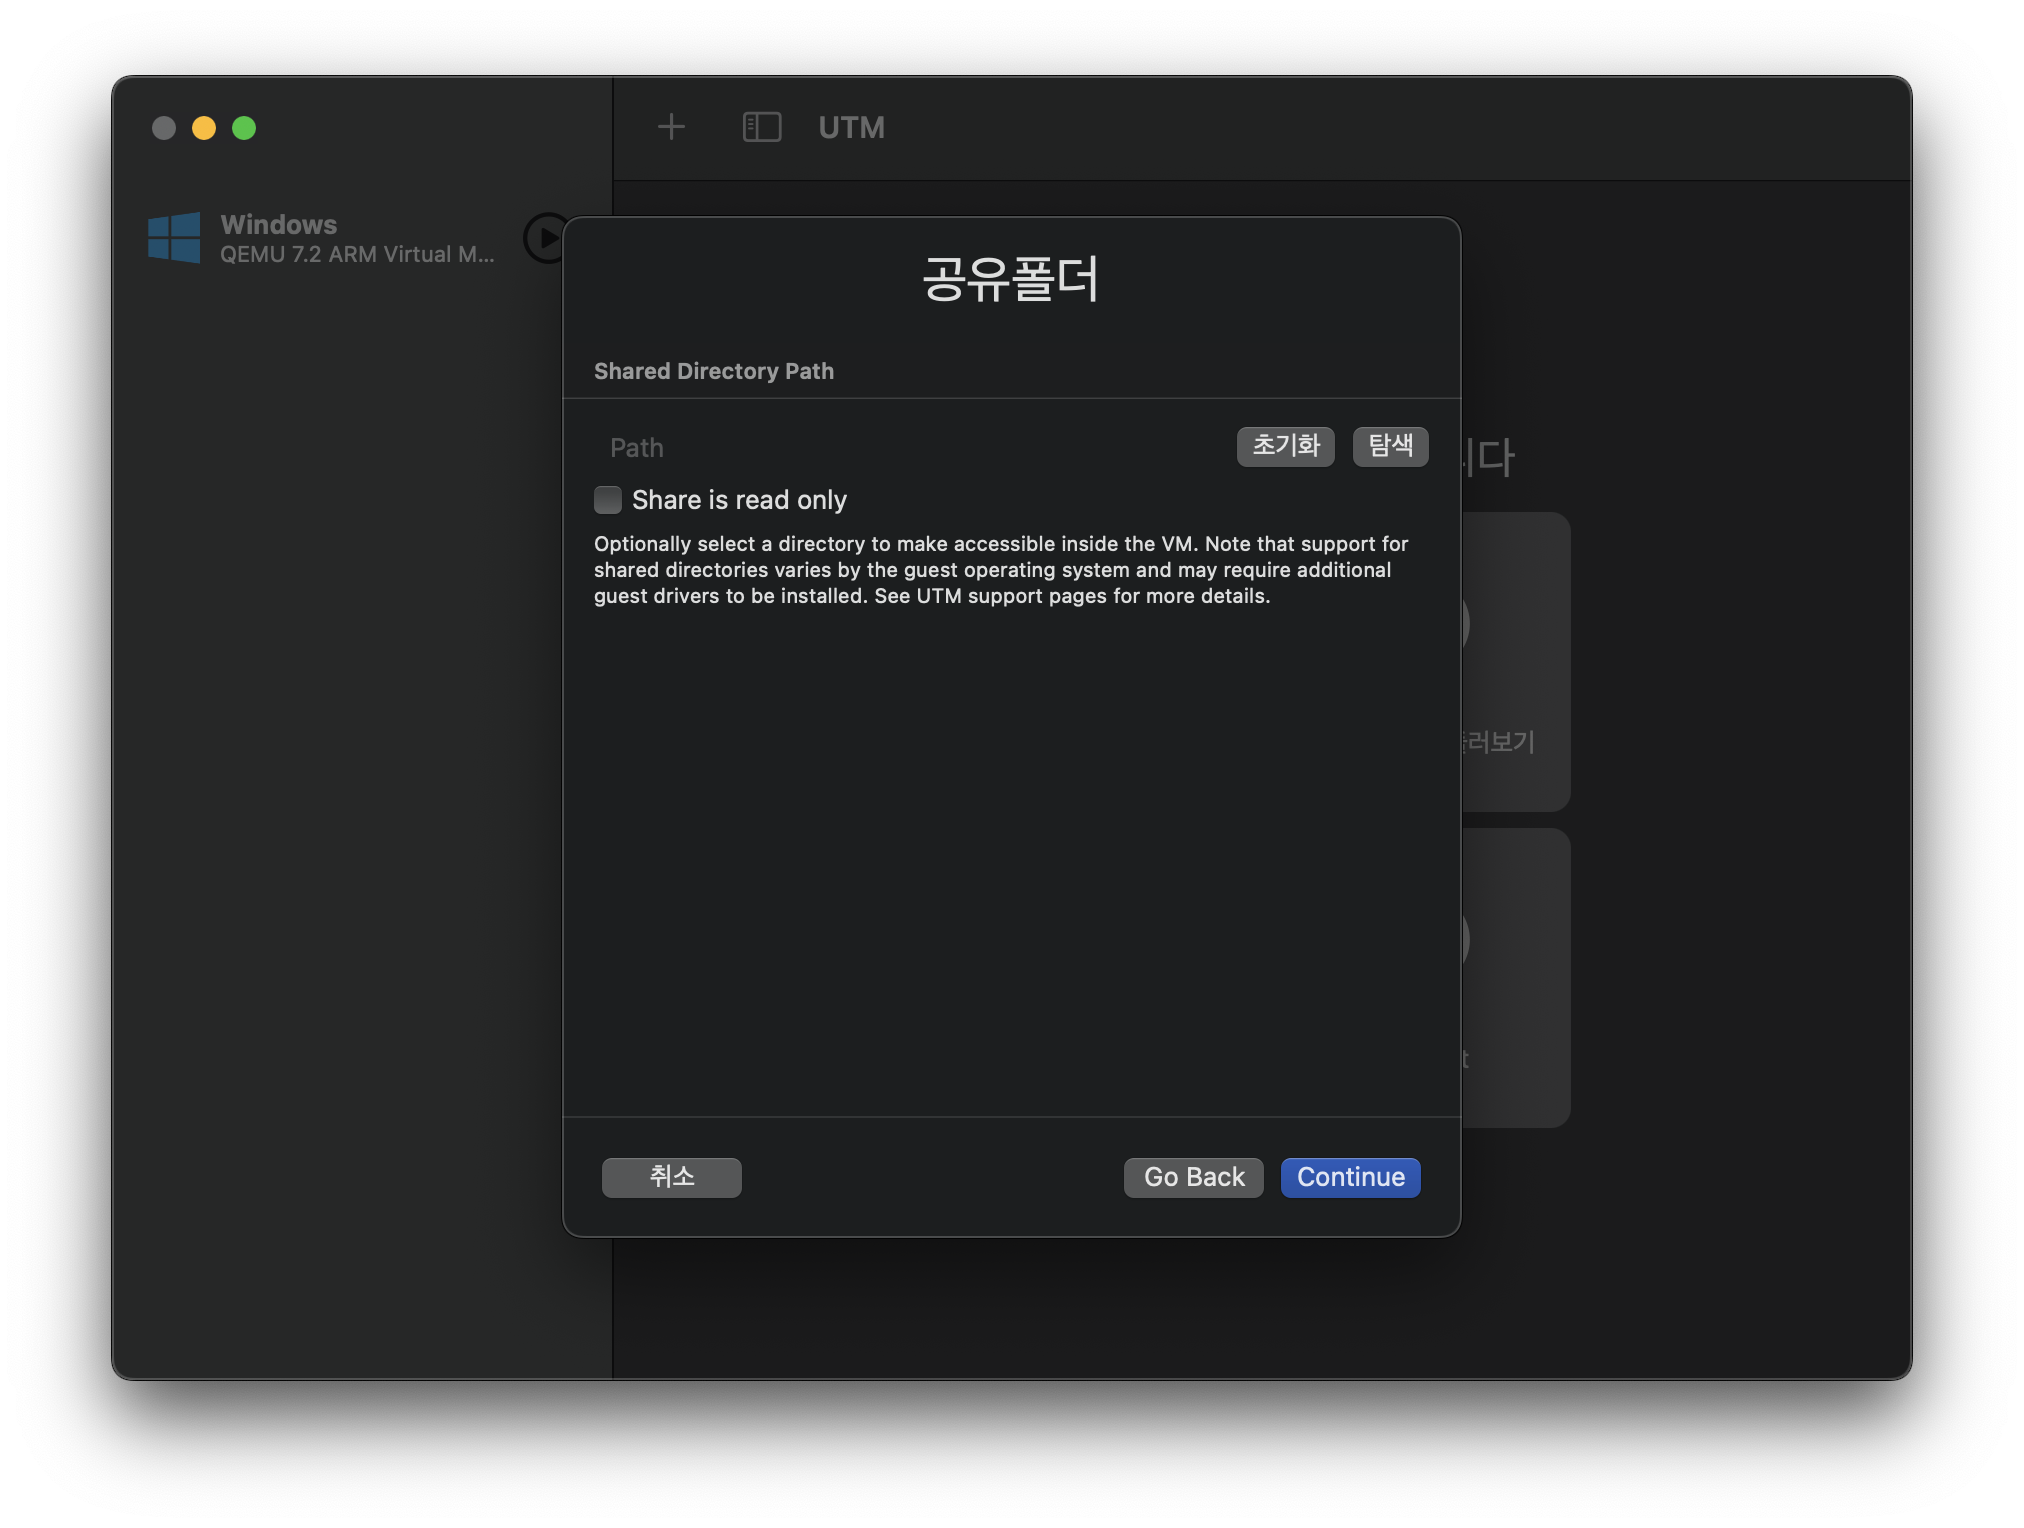Click the Windows logo icon in sidebar

(174, 238)
